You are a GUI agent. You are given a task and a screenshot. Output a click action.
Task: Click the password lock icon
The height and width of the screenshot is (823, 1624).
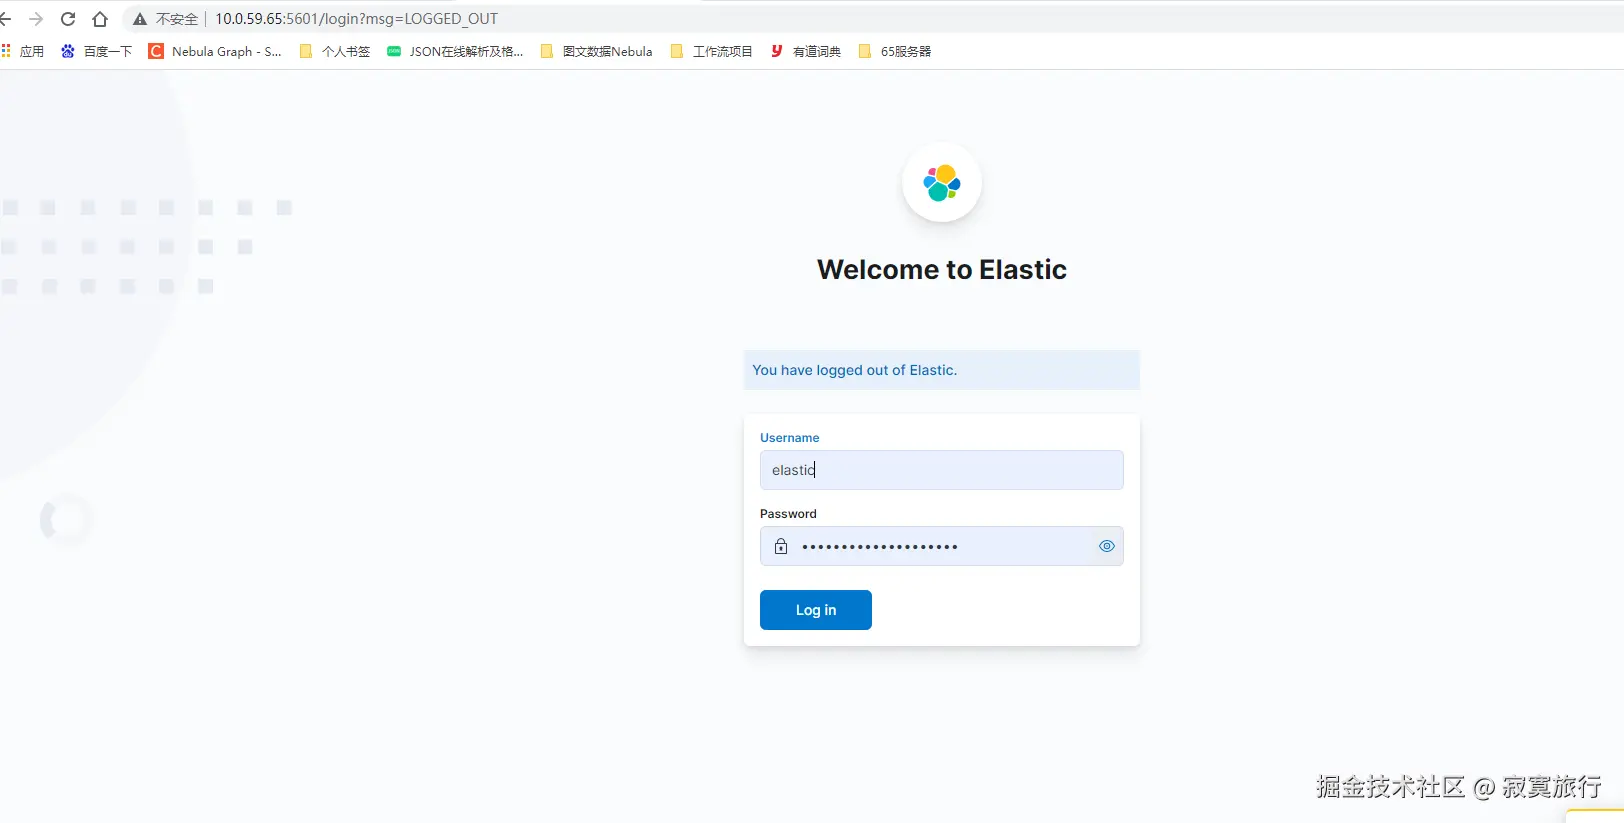(x=781, y=546)
